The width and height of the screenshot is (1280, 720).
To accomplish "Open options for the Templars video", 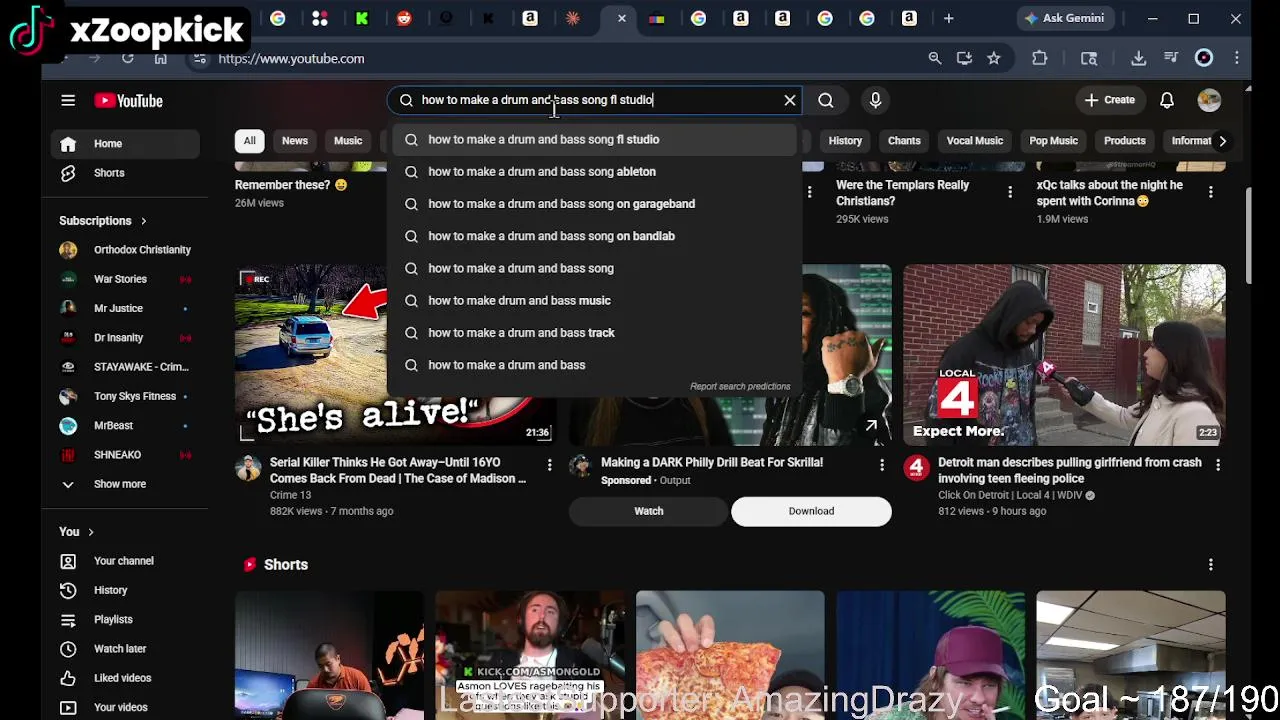I will point(1010,192).
